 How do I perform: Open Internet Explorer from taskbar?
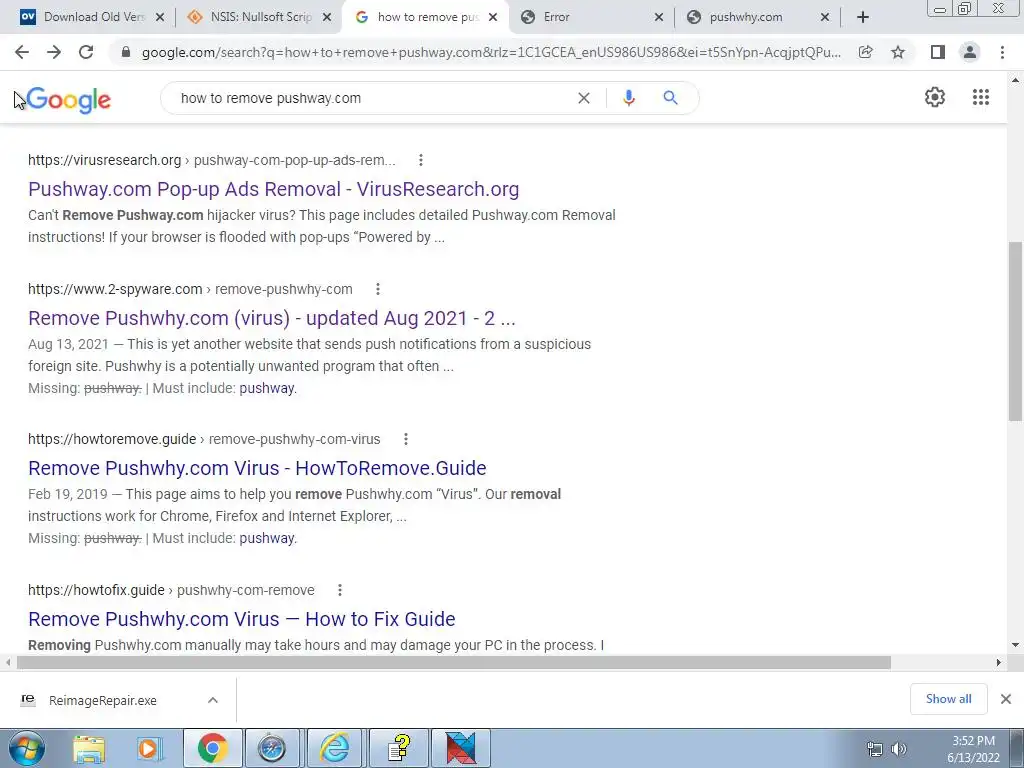[334, 748]
